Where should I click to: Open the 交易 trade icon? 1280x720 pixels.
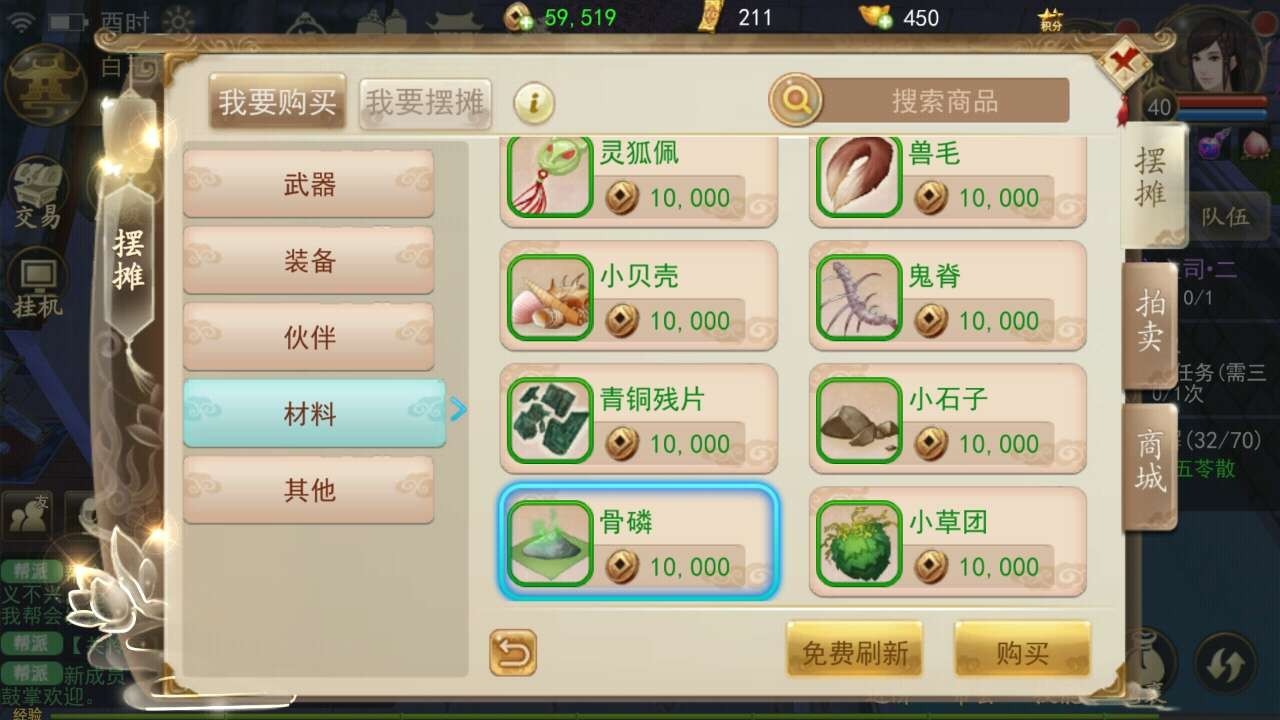pos(38,195)
